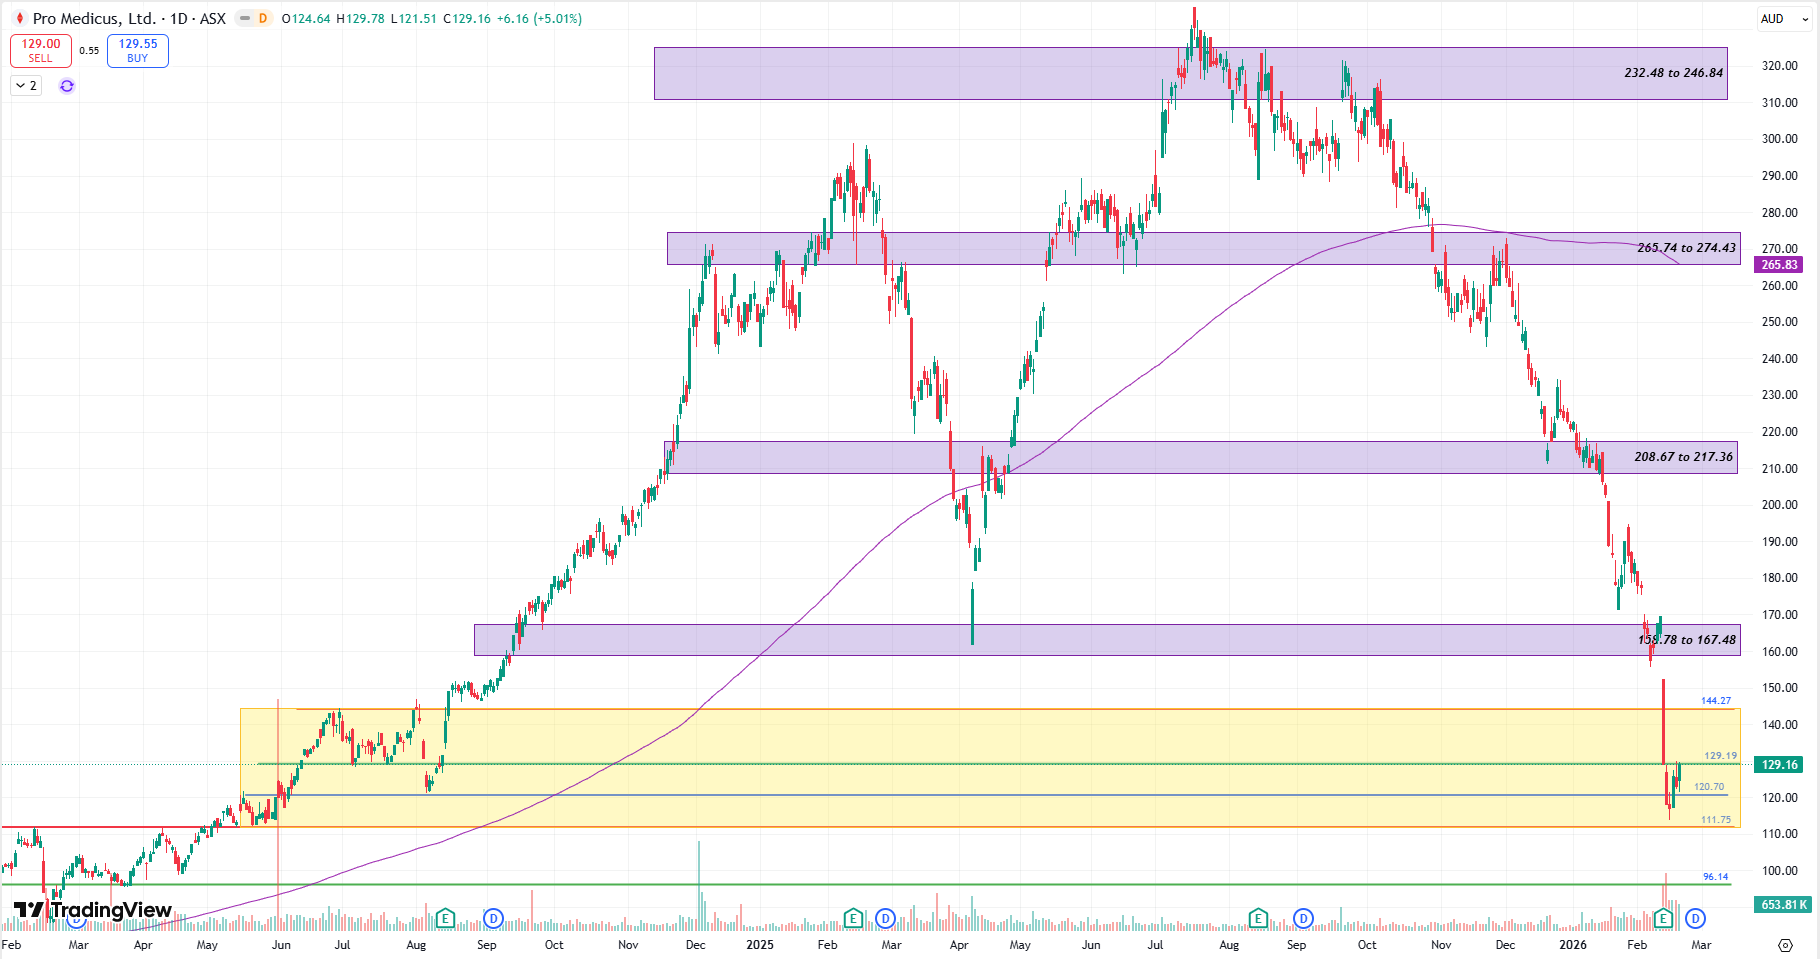
Task: Click the 653.81 K volume label
Action: (x=1783, y=905)
